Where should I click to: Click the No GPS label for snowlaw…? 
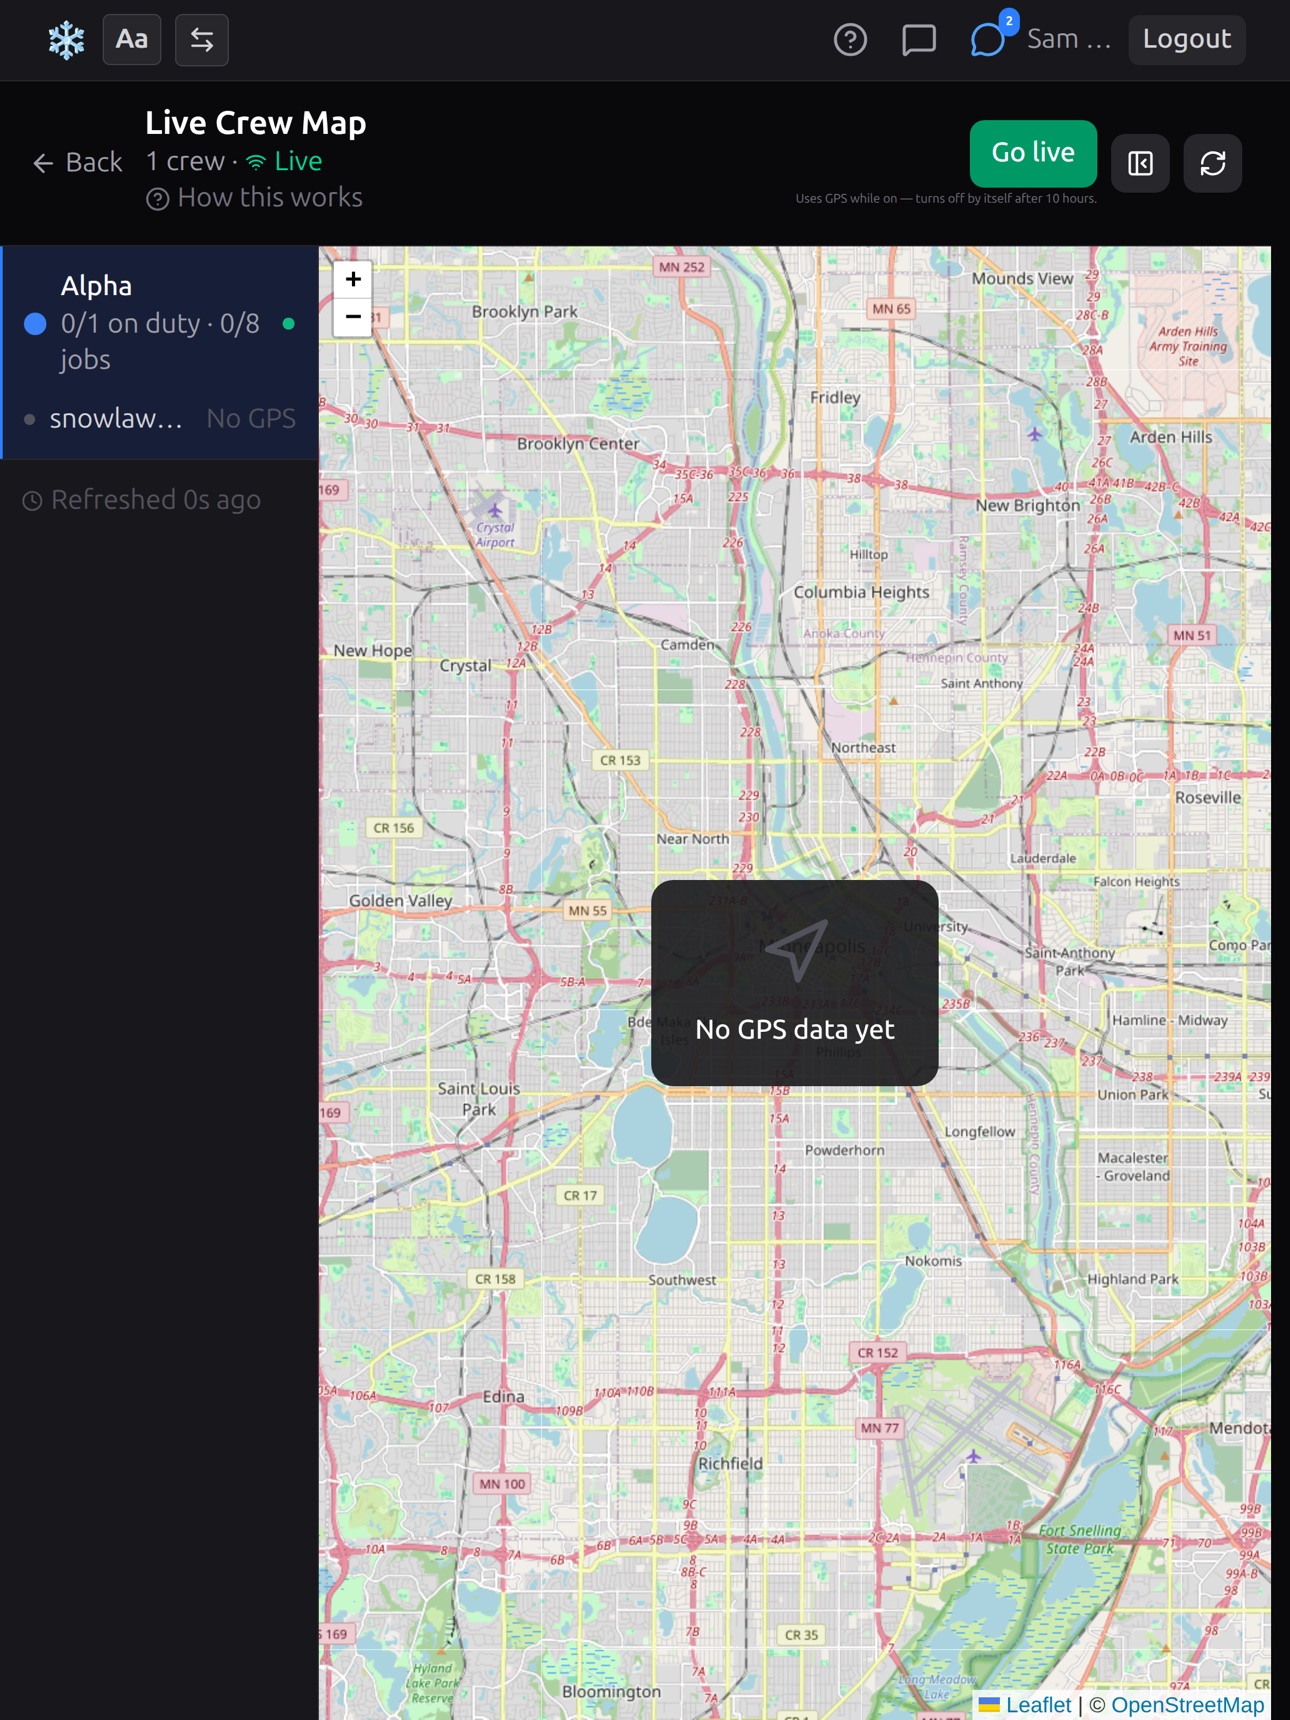click(x=251, y=419)
